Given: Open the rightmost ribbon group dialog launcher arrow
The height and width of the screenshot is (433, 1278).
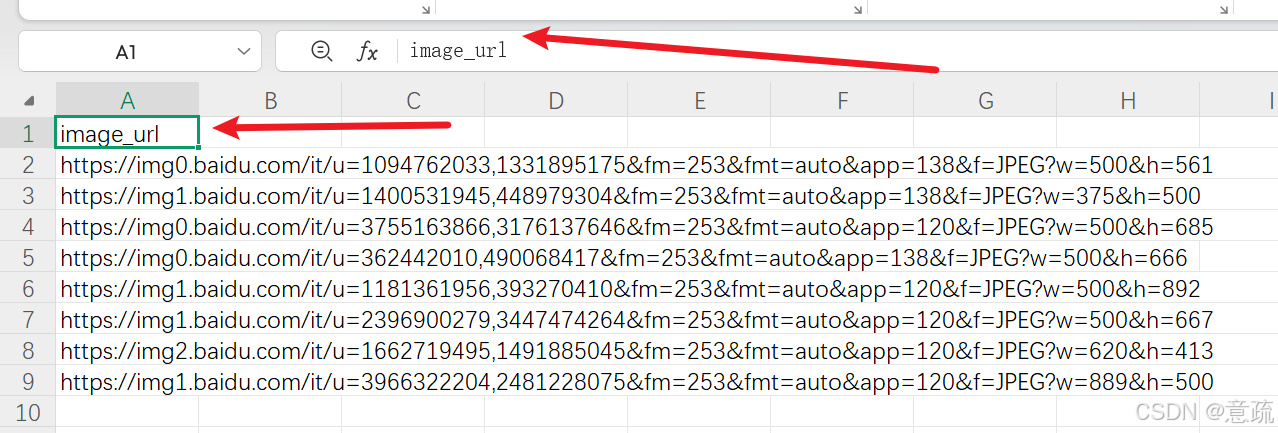Looking at the screenshot, I should (x=1224, y=8).
